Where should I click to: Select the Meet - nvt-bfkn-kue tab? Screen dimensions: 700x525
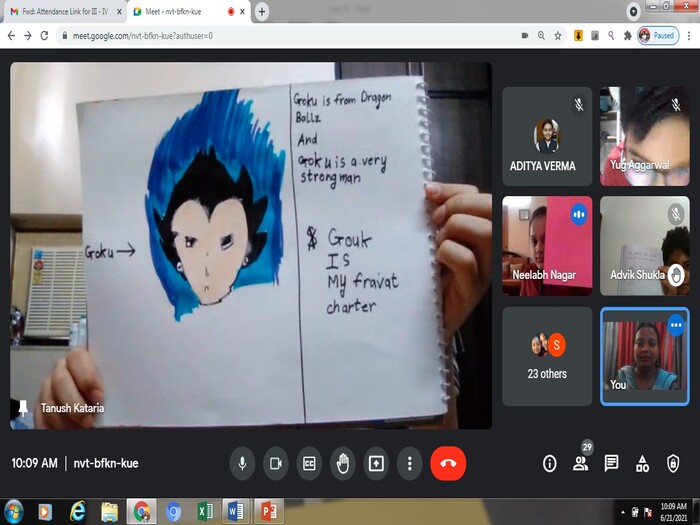(x=187, y=12)
